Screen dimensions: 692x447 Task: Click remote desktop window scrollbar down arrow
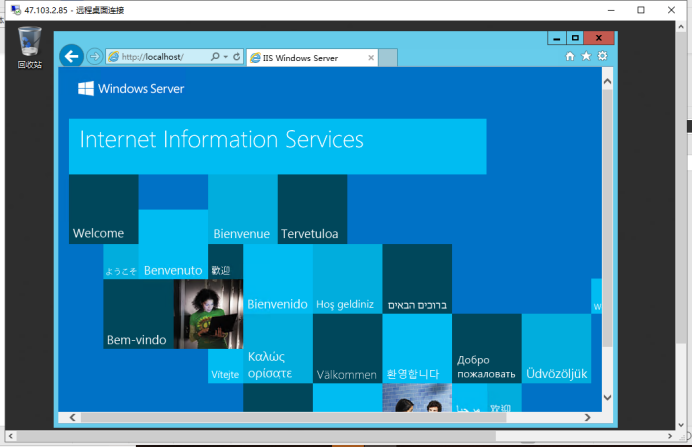(681, 425)
